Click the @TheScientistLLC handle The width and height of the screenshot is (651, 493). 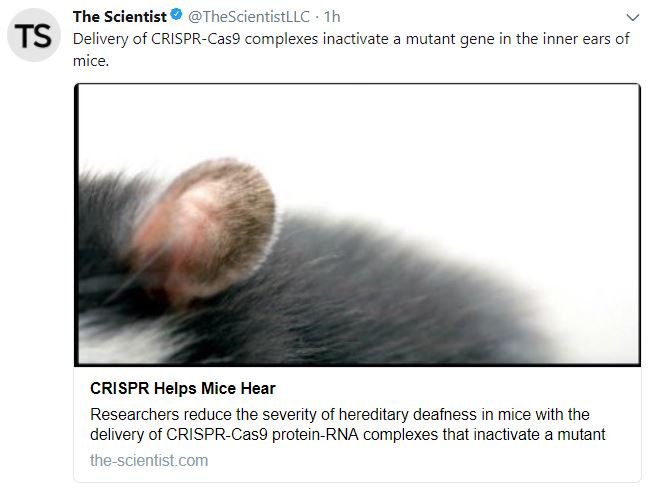247,17
